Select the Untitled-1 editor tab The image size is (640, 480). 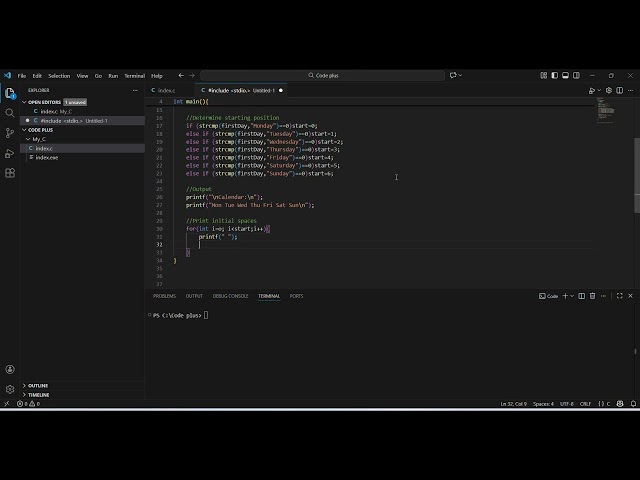[241, 91]
